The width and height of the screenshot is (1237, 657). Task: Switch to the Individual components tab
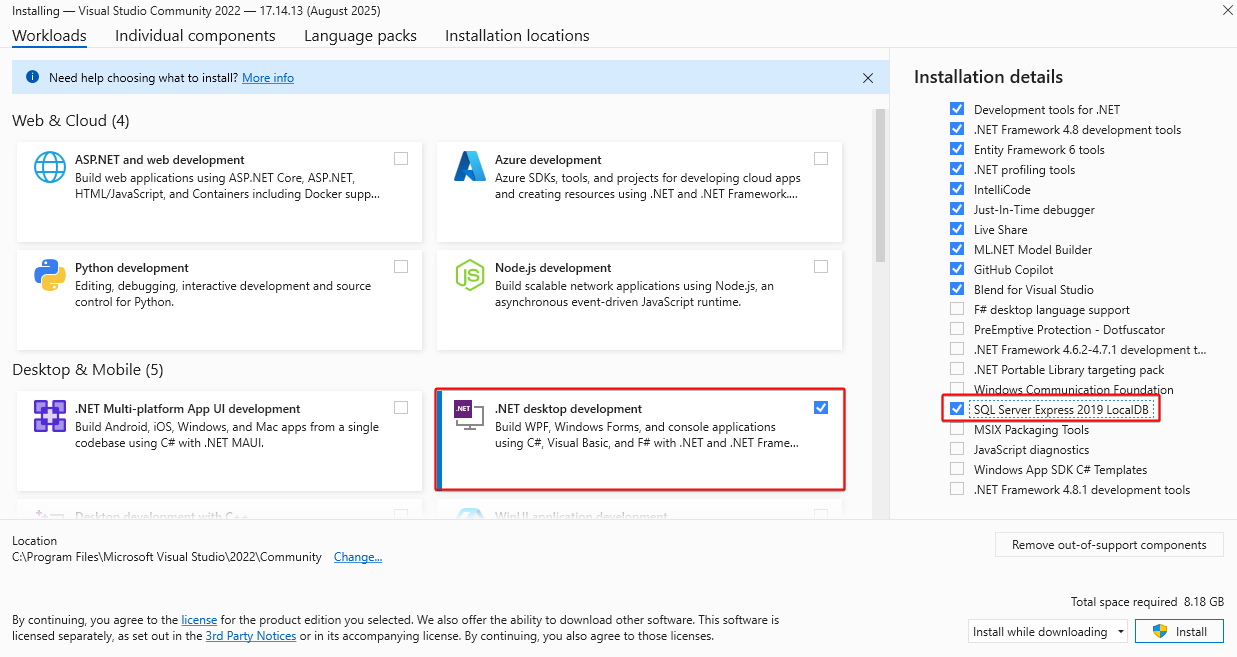[x=195, y=35]
